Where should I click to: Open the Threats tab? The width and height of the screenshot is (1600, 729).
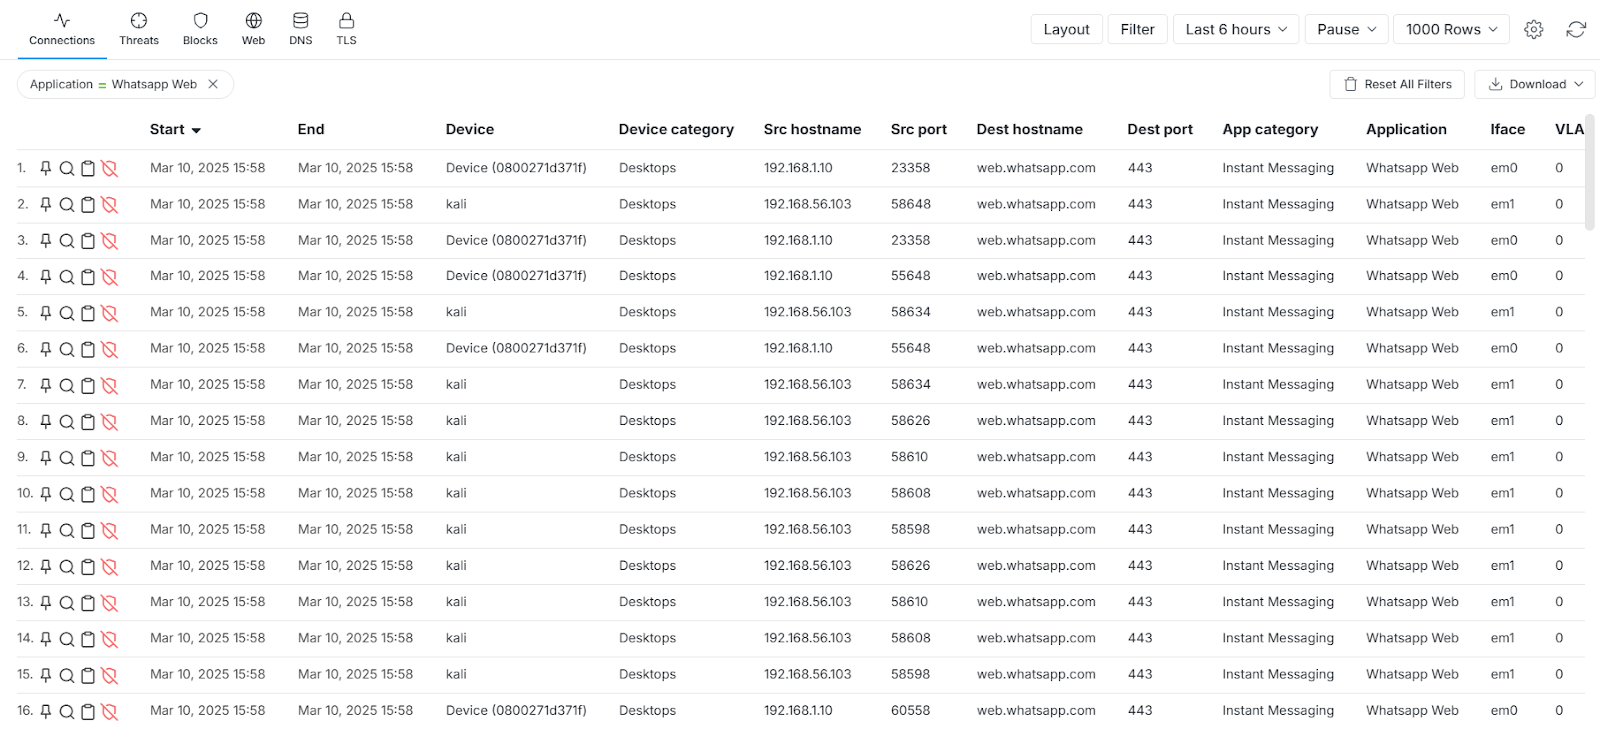click(x=139, y=29)
